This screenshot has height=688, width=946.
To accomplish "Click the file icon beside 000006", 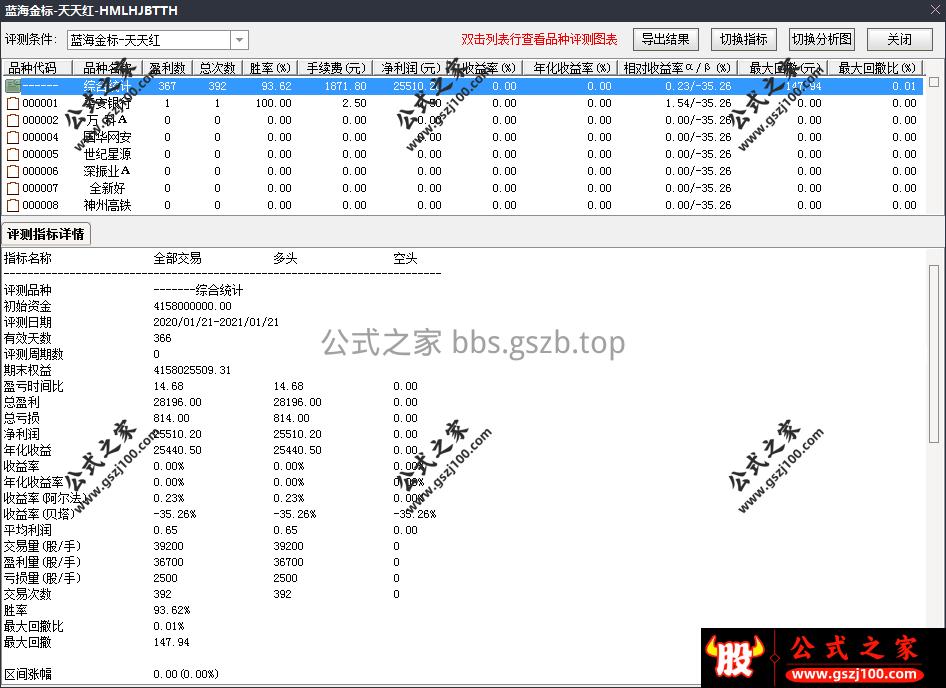I will (13, 171).
